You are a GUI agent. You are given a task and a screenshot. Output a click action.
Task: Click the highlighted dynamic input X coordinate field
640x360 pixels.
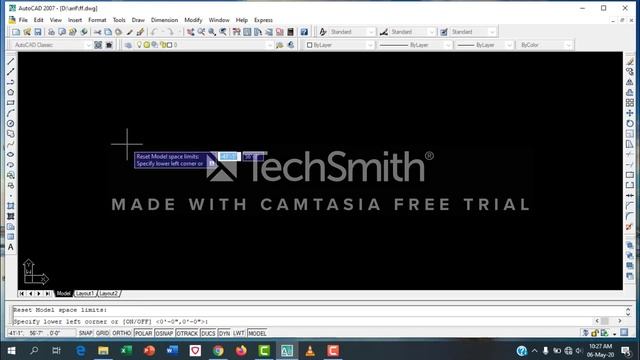click(x=229, y=156)
